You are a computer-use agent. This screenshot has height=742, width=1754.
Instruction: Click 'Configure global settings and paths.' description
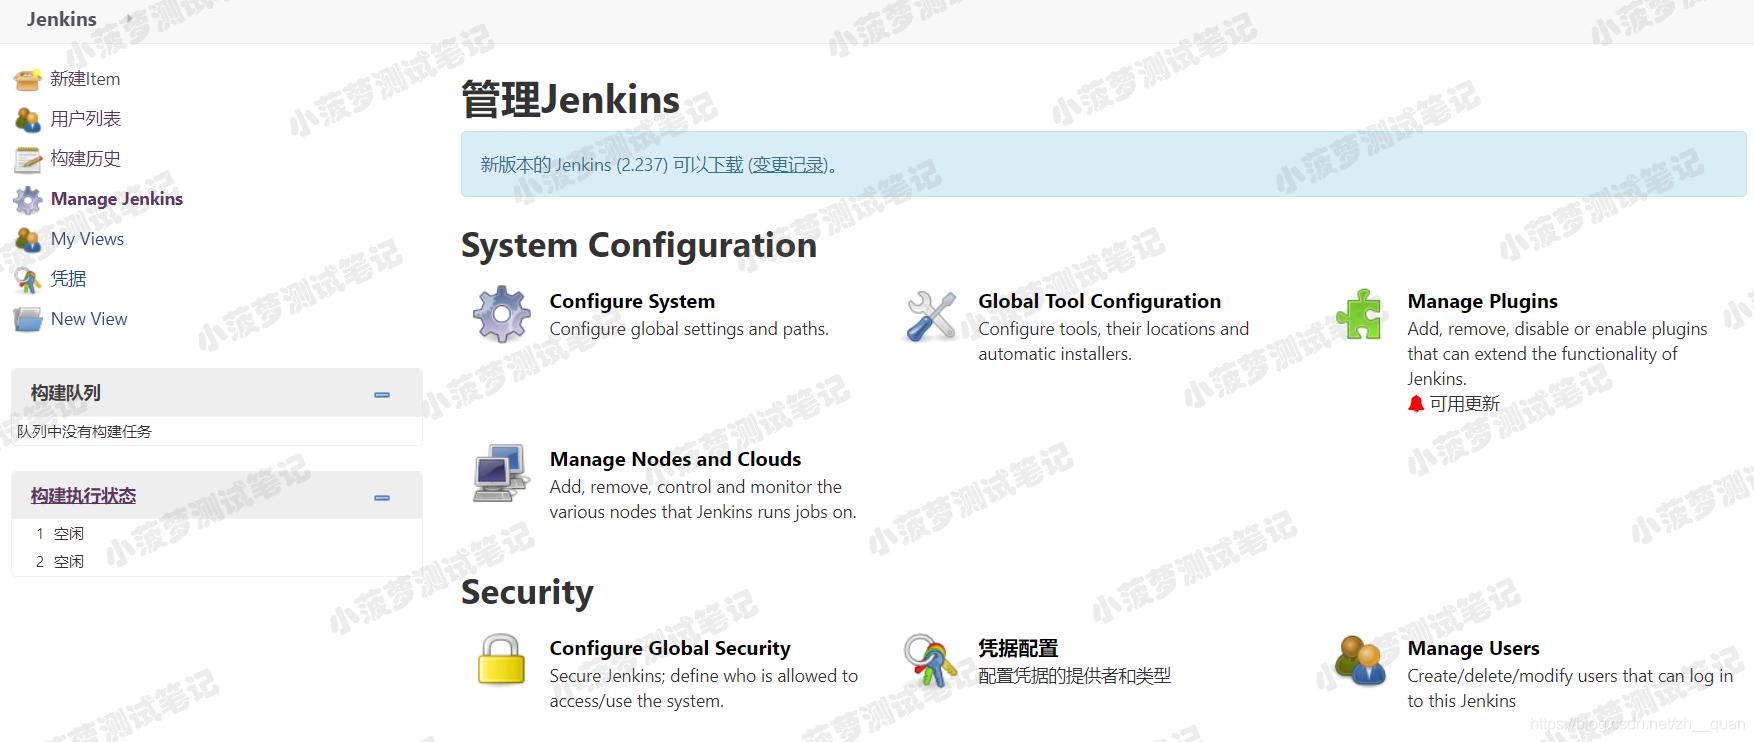pyautogui.click(x=689, y=329)
